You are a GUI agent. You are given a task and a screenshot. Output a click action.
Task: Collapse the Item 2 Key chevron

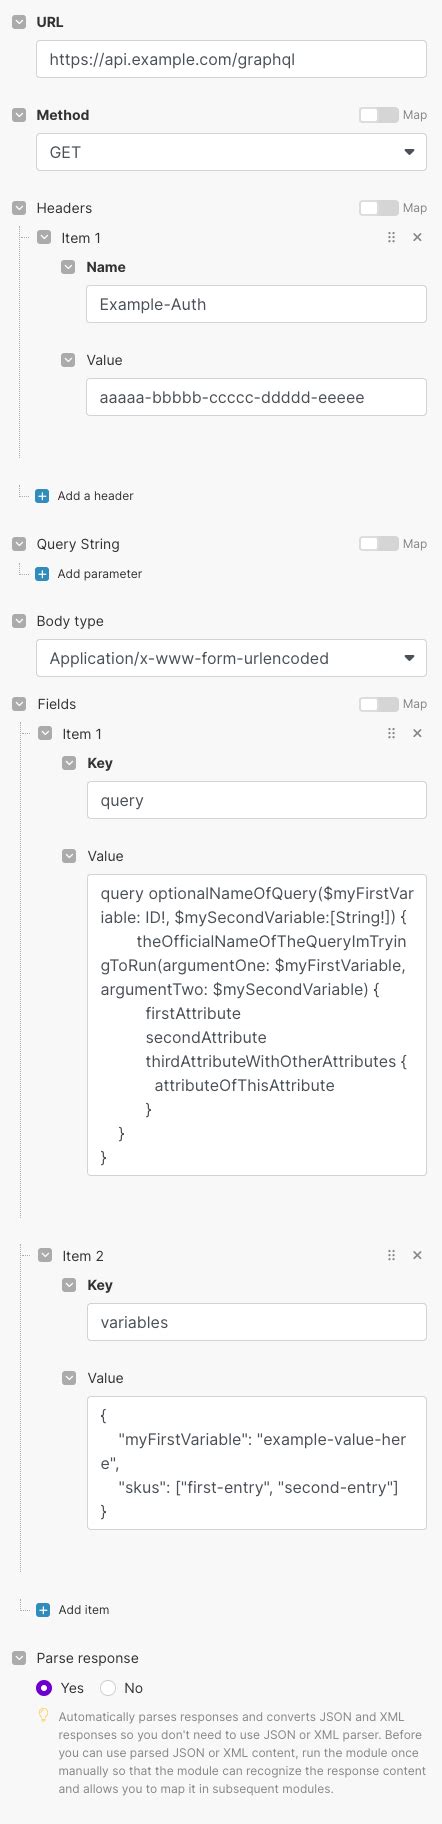click(x=69, y=1285)
